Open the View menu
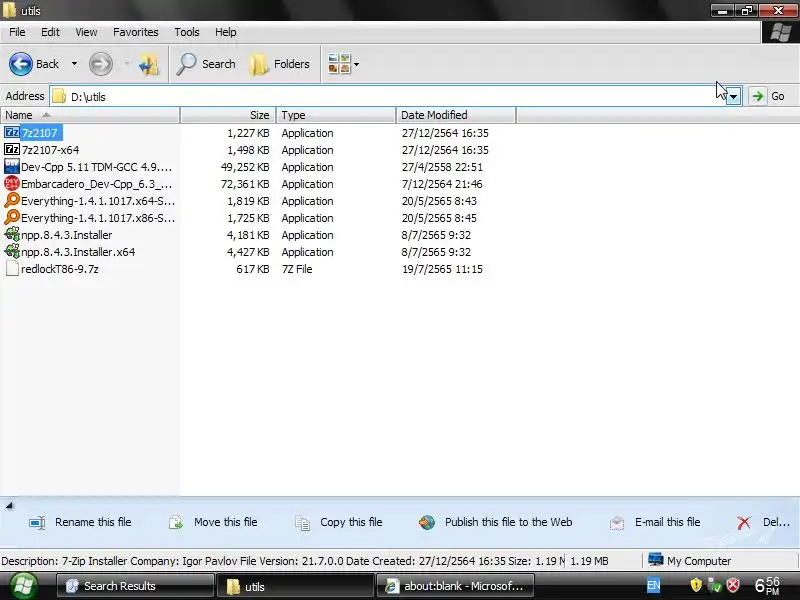The image size is (800, 600). tap(86, 32)
